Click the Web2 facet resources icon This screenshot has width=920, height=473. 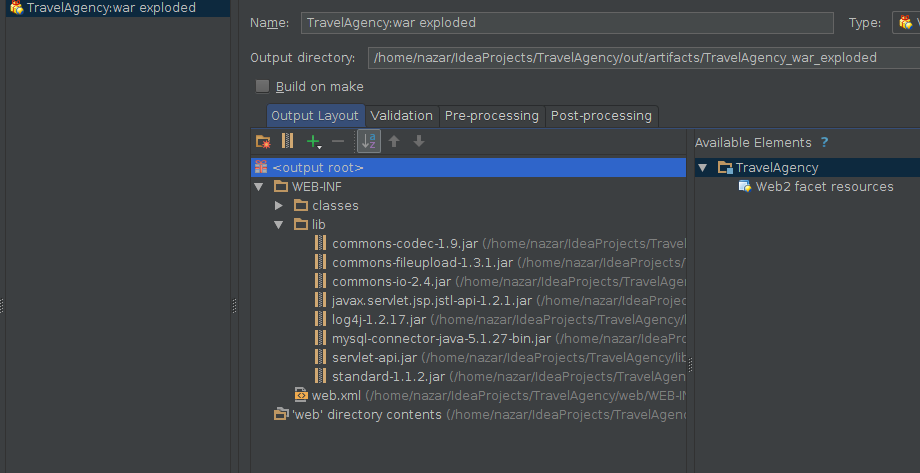coord(745,187)
